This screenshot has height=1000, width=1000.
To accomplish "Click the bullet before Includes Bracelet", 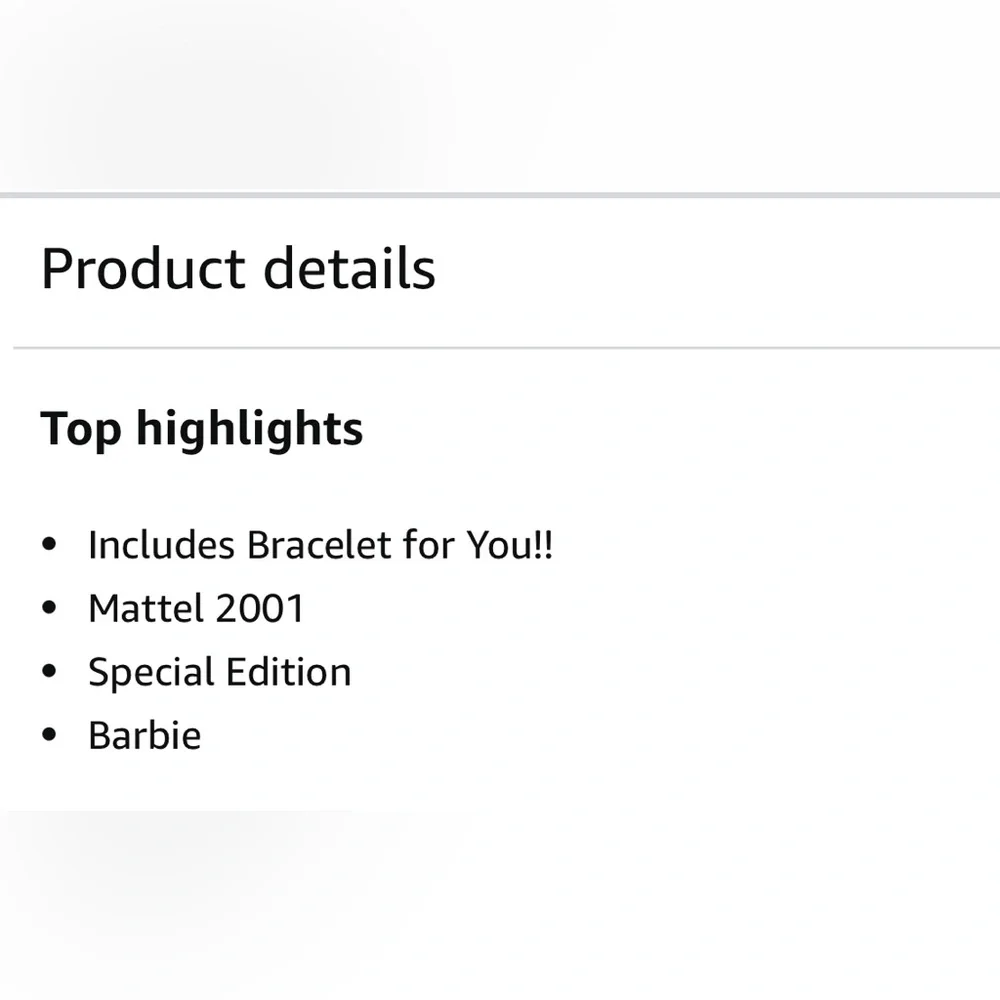I will (50, 546).
